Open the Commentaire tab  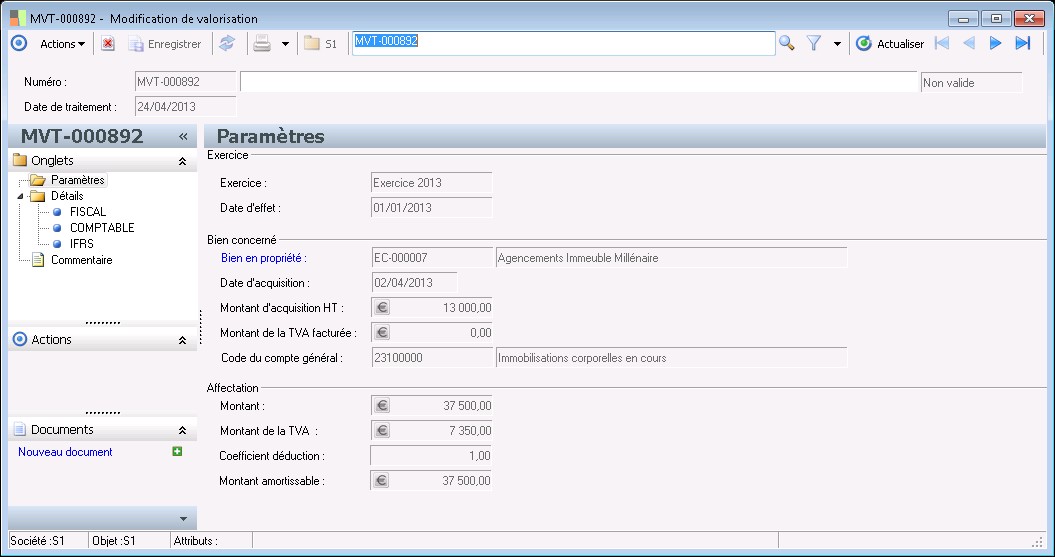(81, 260)
